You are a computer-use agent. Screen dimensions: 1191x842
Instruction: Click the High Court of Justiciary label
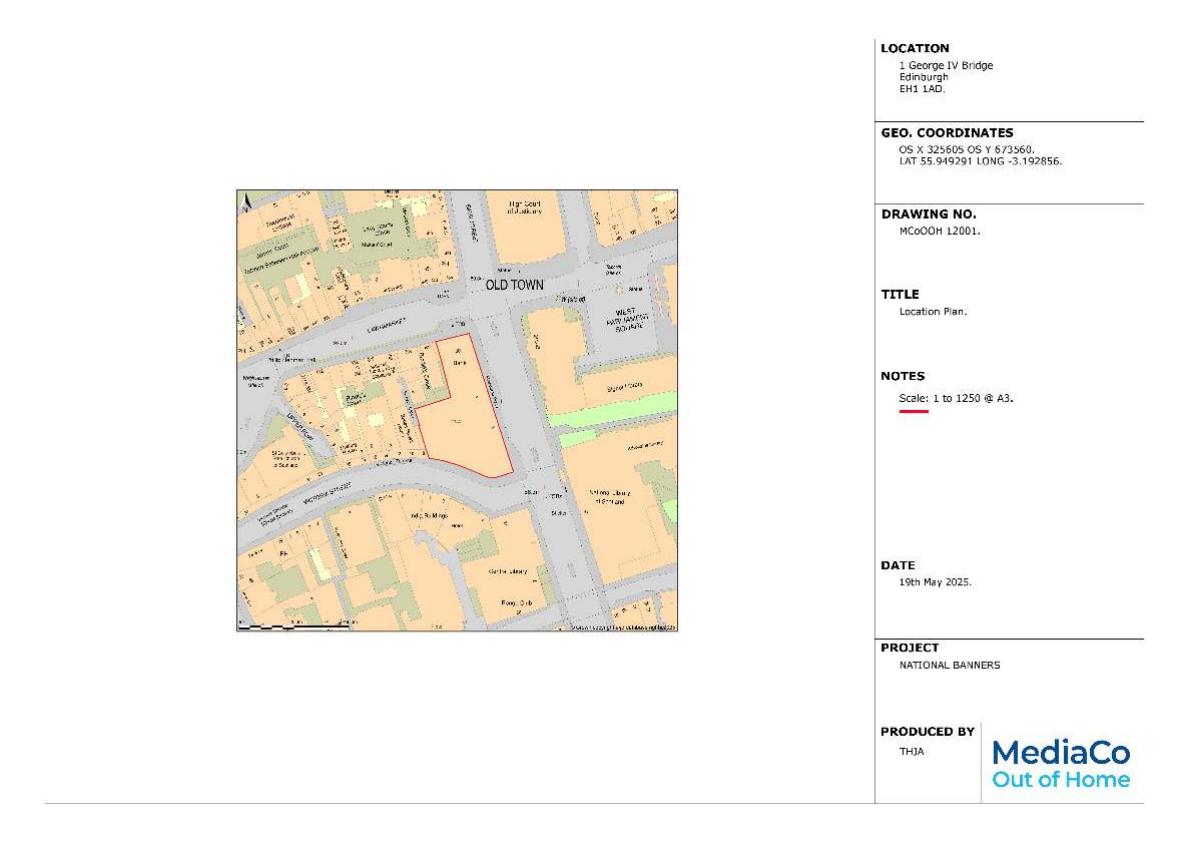(526, 207)
